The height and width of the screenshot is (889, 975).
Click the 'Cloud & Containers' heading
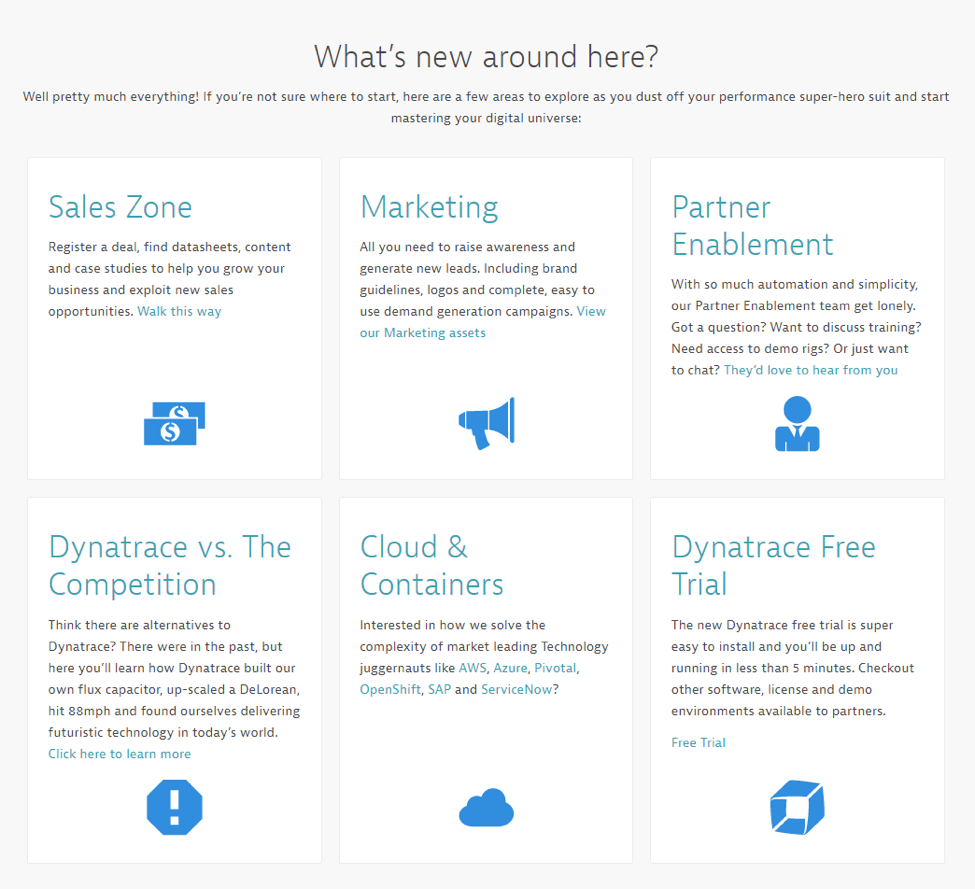pyautogui.click(x=432, y=566)
